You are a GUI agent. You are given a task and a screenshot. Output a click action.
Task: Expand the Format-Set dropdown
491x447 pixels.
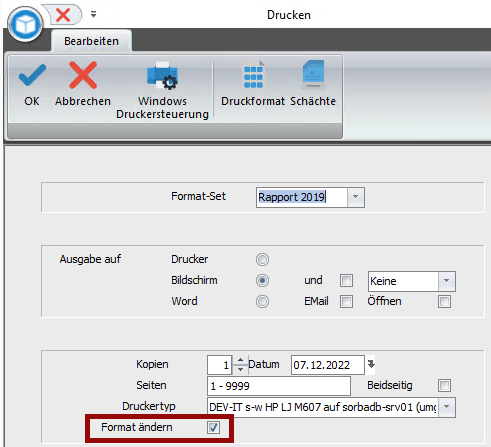point(356,197)
